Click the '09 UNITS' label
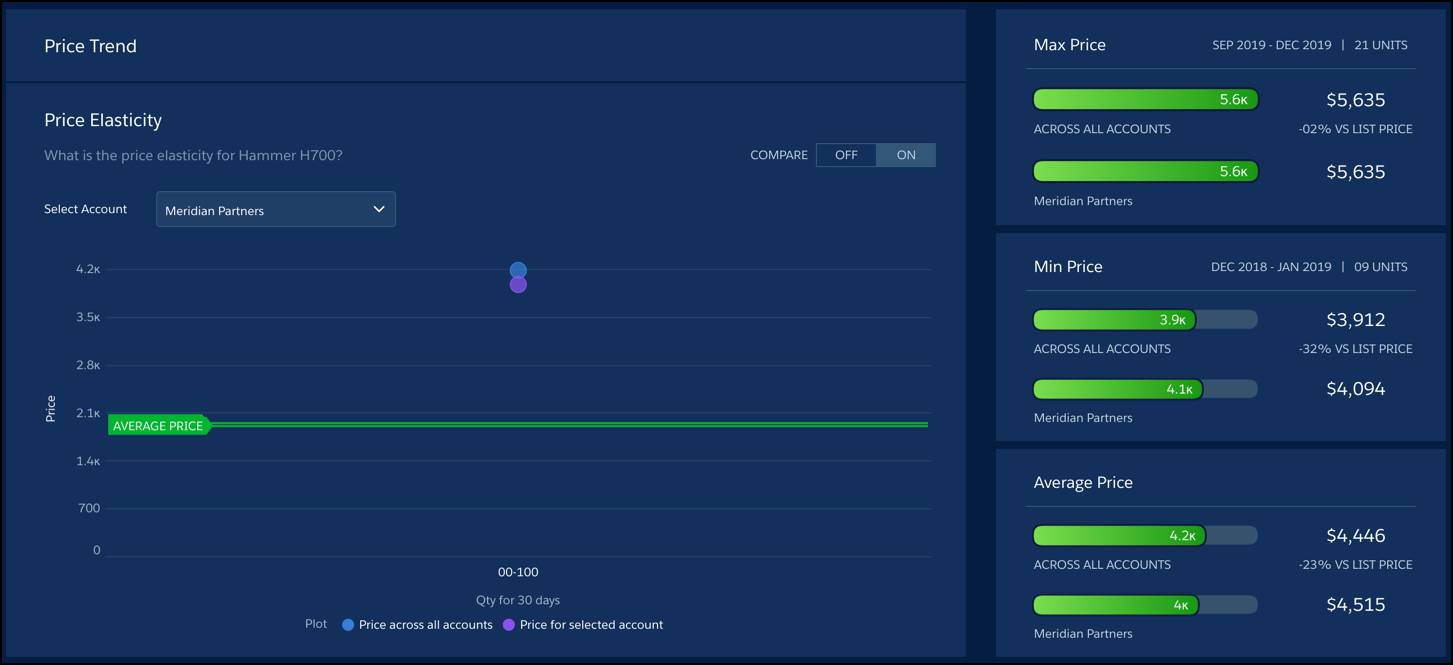1453x665 pixels. tap(1381, 267)
